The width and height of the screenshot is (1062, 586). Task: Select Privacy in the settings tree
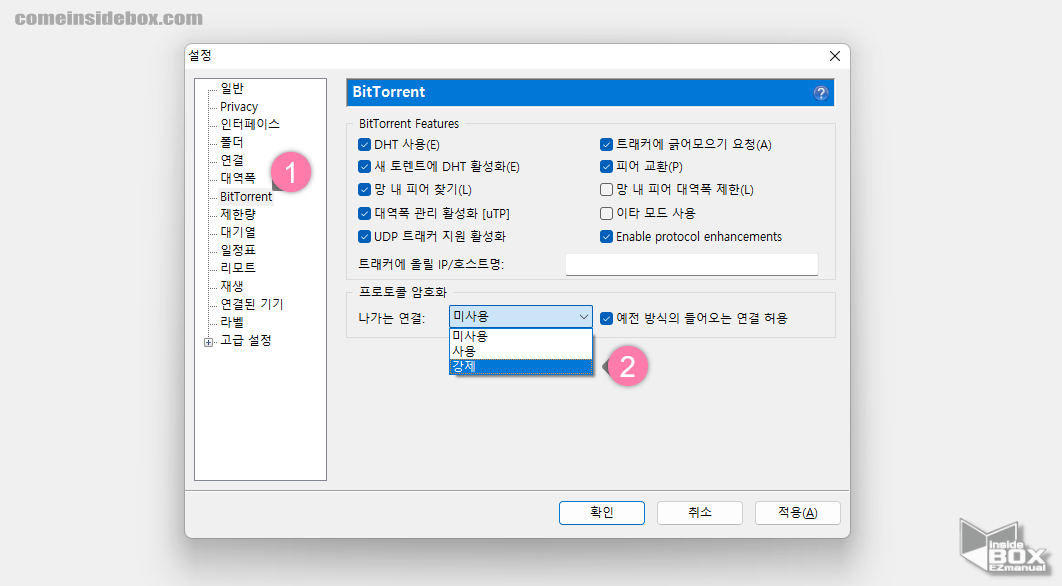238,106
